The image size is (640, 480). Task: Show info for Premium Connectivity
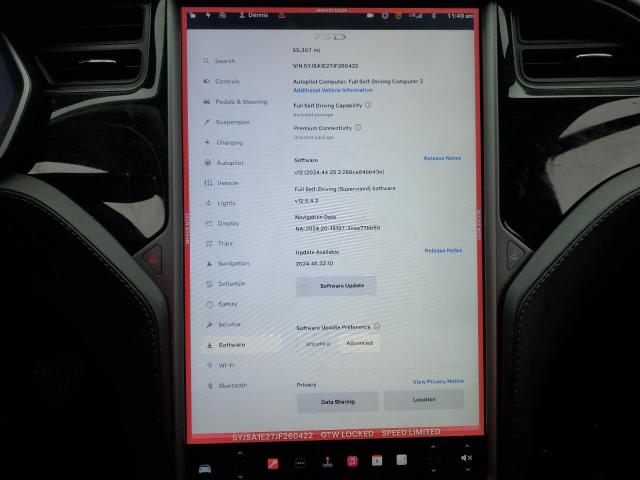358,127
